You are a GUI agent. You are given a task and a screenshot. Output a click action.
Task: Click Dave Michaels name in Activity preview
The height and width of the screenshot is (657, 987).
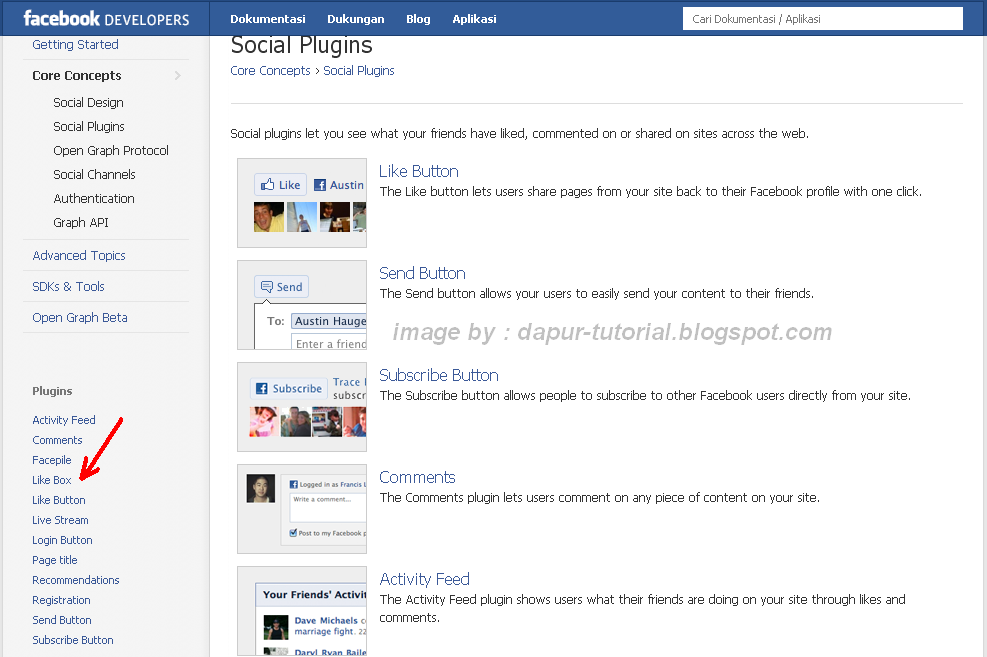click(325, 620)
